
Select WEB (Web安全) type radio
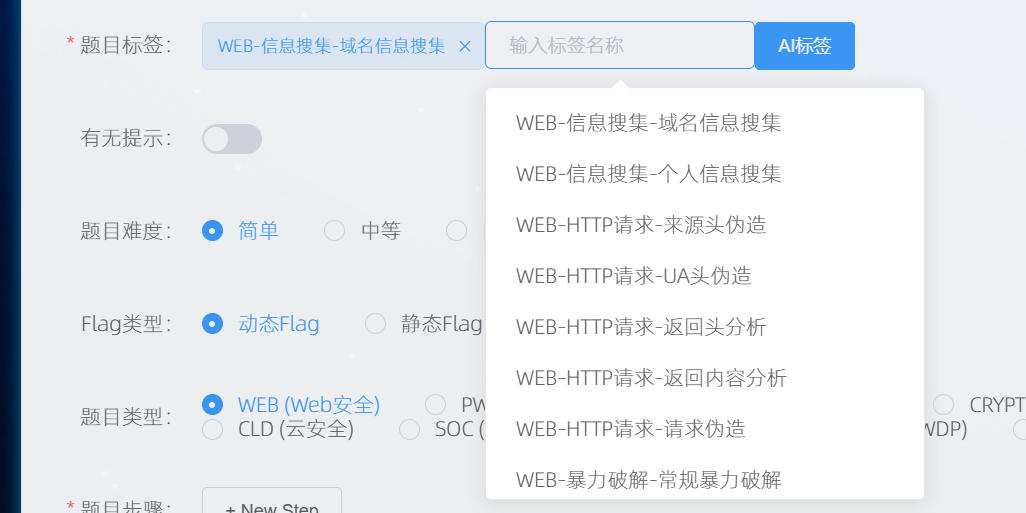tap(212, 405)
